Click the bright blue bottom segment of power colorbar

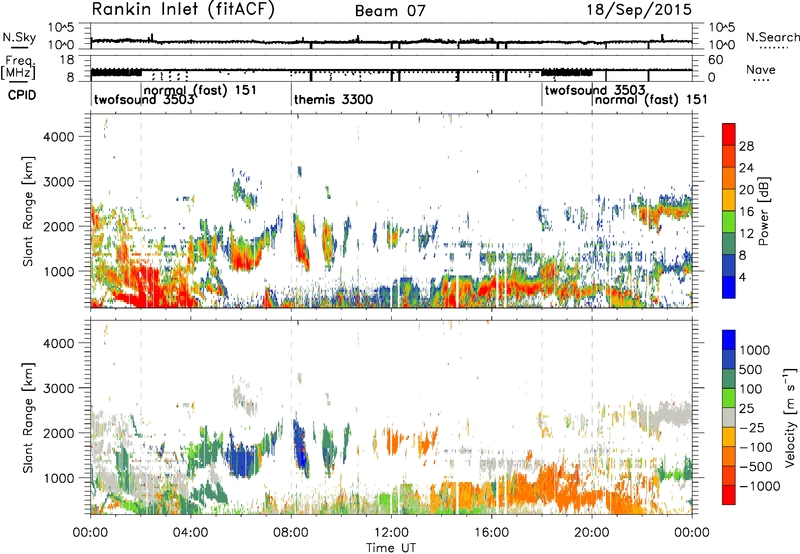point(729,287)
